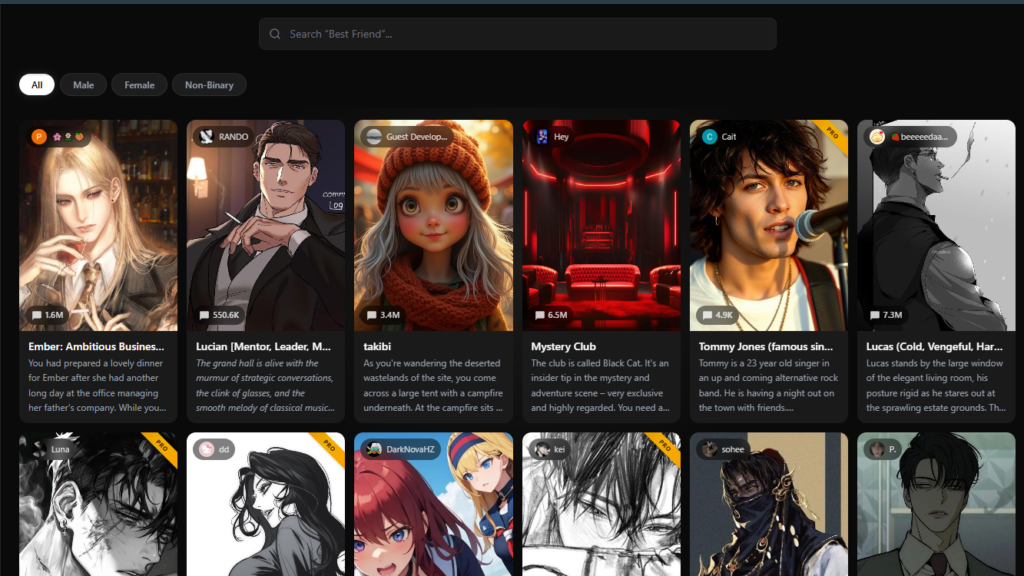The height and width of the screenshot is (576, 1024).
Task: Click the orange P avatar on Ember card
Action: click(39, 136)
